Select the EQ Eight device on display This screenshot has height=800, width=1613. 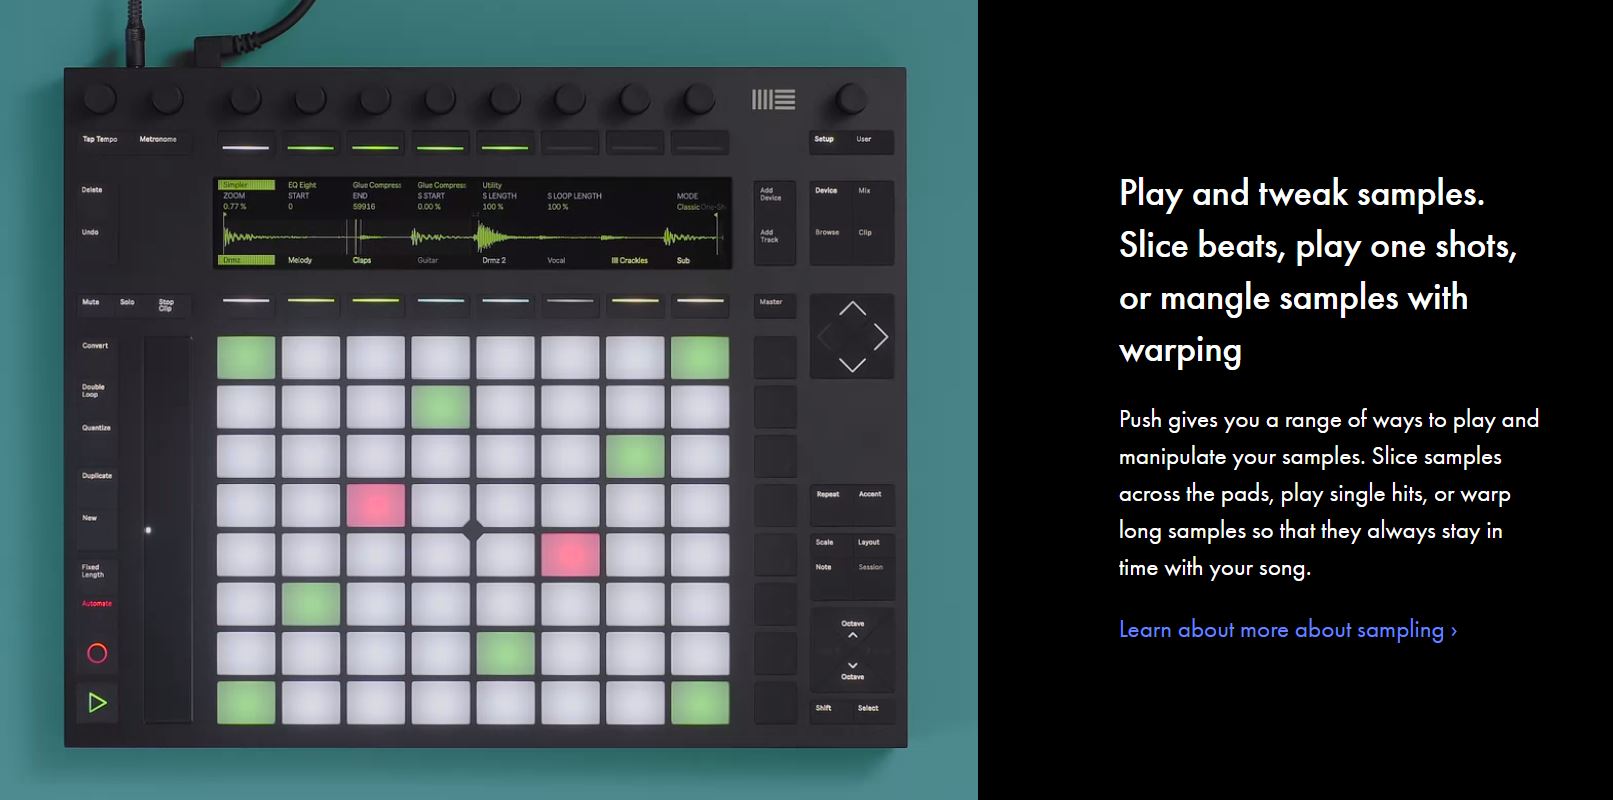[x=302, y=185]
